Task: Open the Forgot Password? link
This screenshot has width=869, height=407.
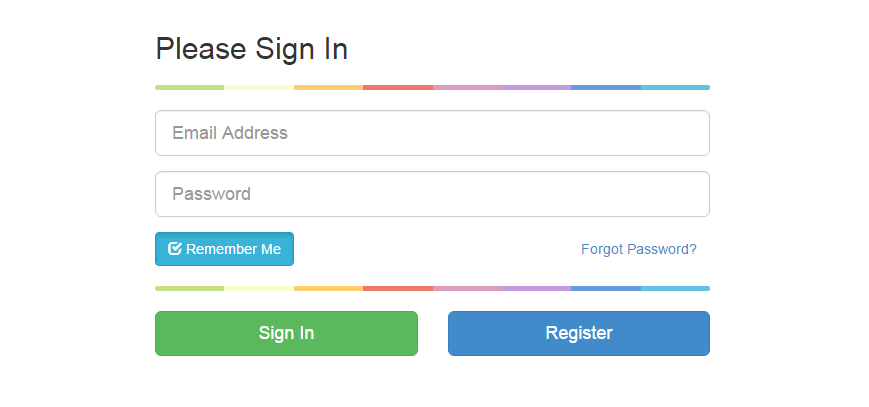Action: point(638,250)
